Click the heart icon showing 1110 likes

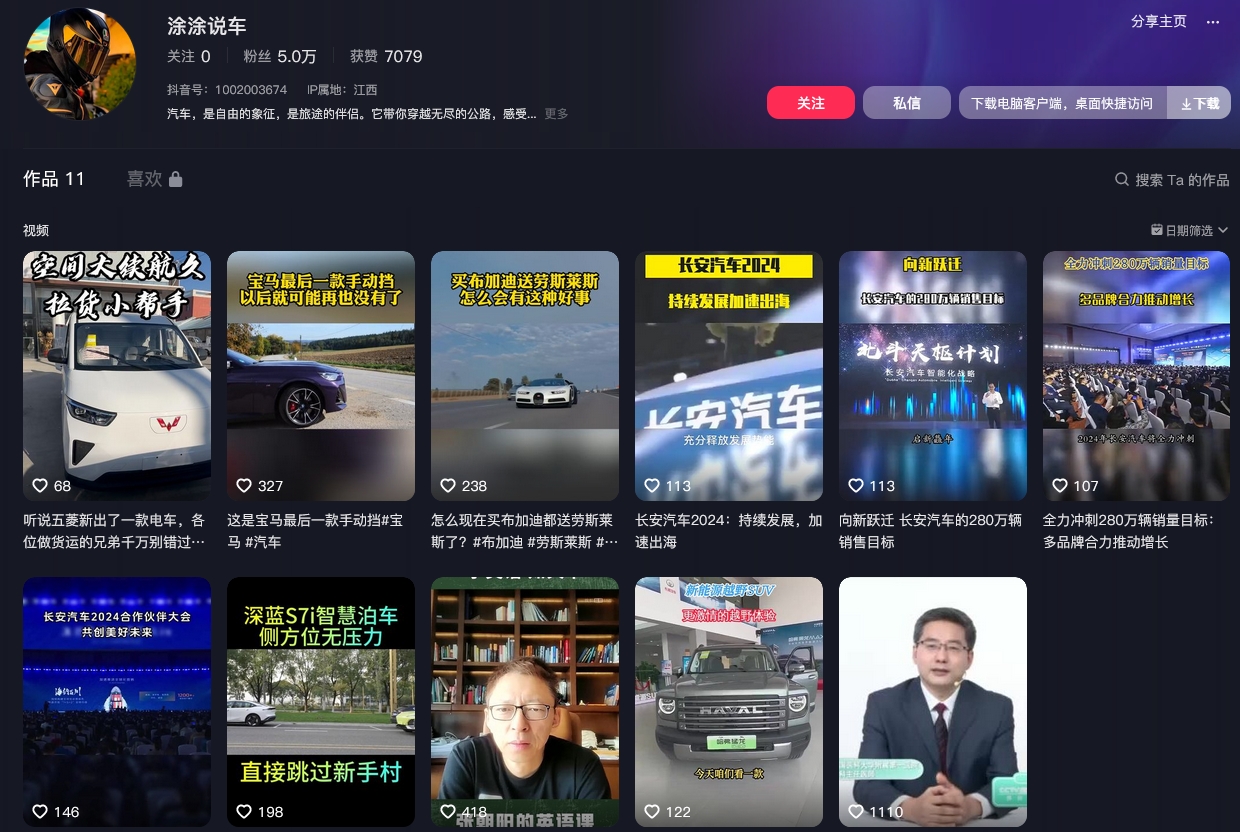pyautogui.click(x=856, y=811)
